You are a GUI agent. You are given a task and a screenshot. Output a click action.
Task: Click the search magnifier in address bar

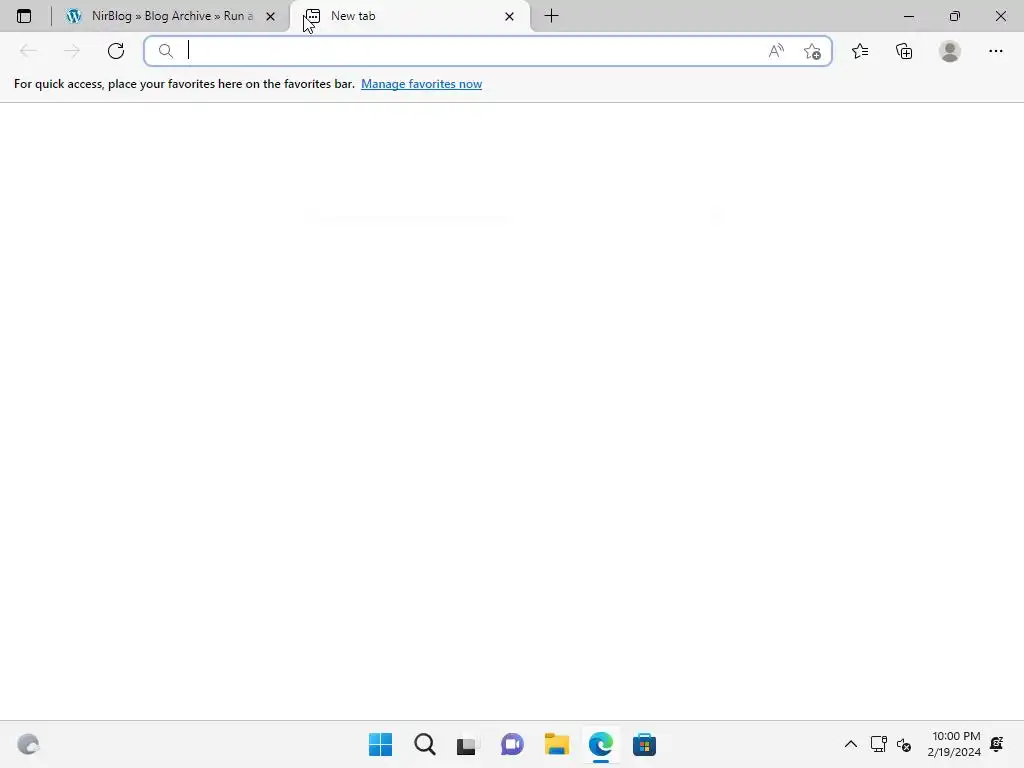(x=166, y=51)
